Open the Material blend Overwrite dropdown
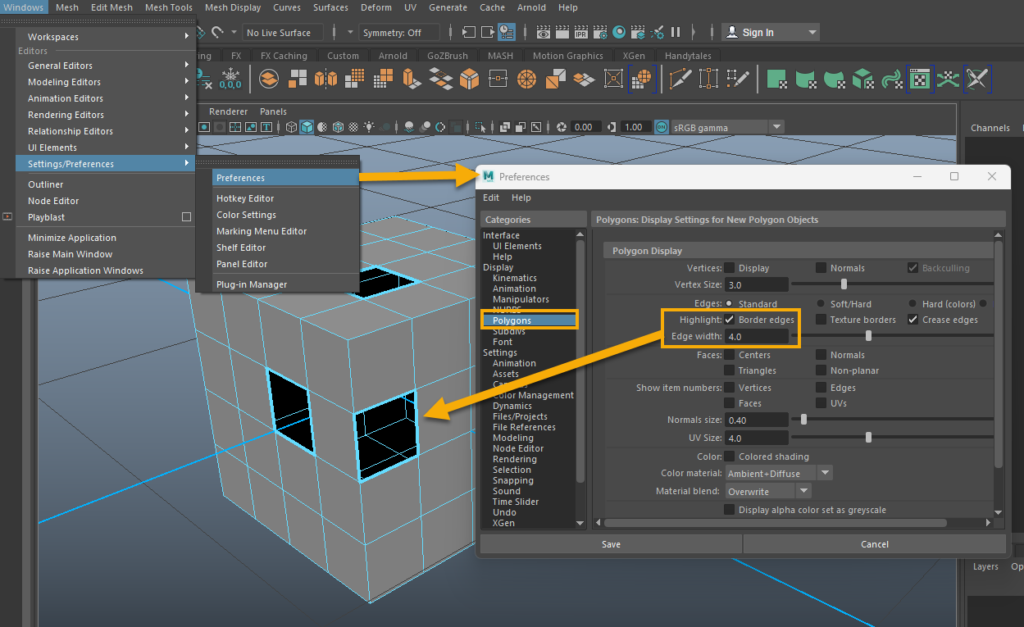Screen dimensions: 1024x627 click(x=768, y=491)
